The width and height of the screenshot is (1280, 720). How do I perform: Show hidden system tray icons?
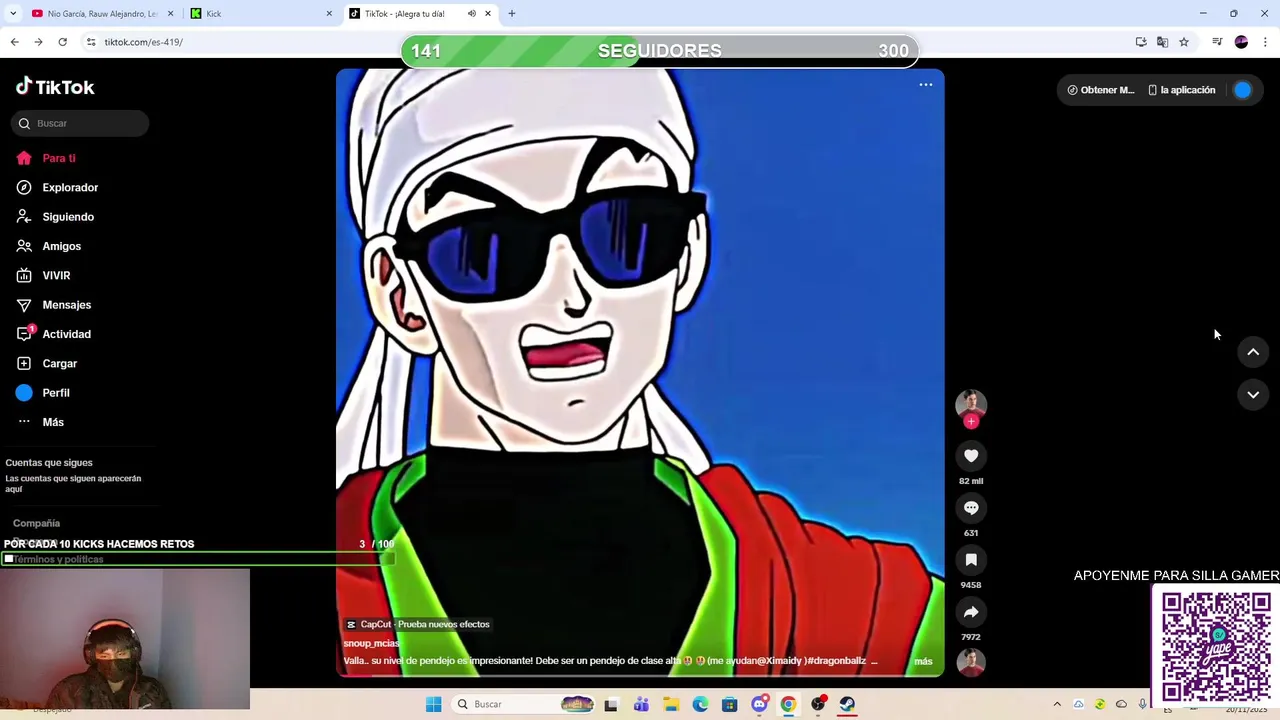pyautogui.click(x=1057, y=705)
